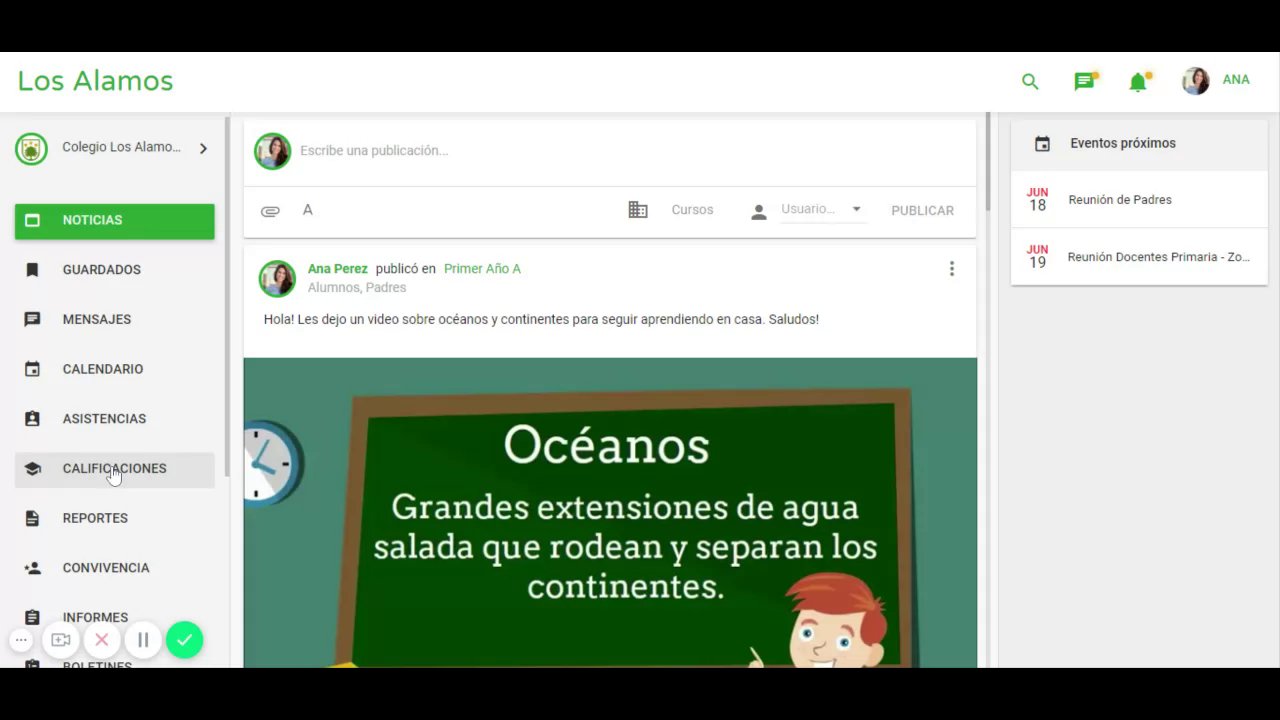Screen dimensions: 1280x720
Task: Click the search magnifier icon
Action: point(1030,82)
